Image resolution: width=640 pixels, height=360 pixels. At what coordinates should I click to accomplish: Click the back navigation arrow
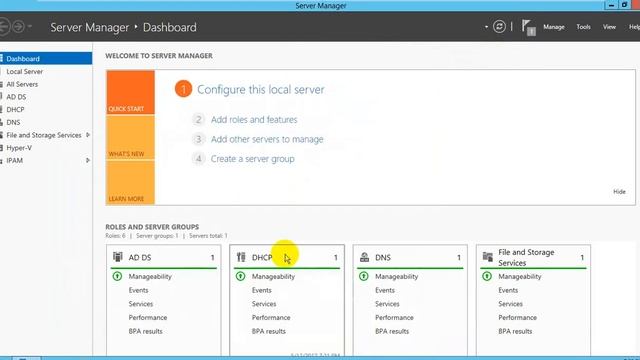pos(4,27)
